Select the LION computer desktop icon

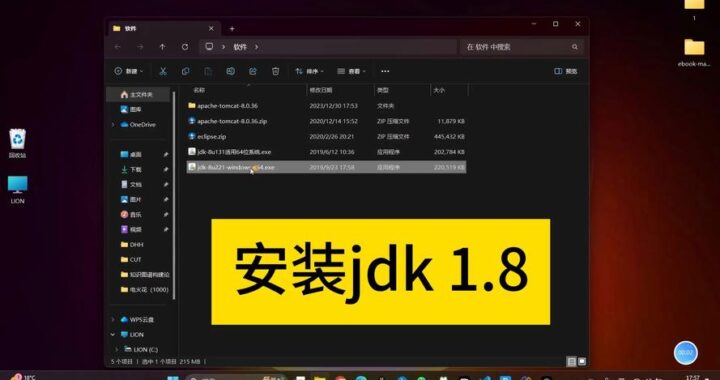tap(17, 190)
